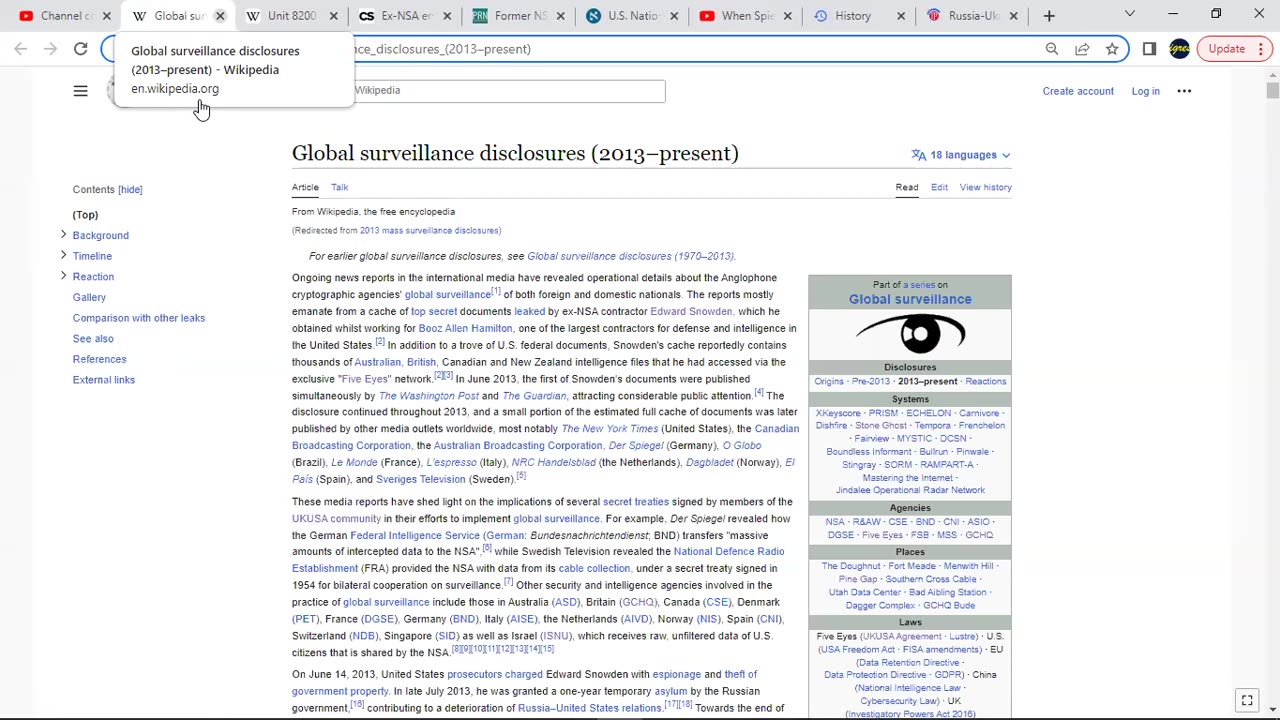Open the USA Freedom Act link

[x=857, y=649]
